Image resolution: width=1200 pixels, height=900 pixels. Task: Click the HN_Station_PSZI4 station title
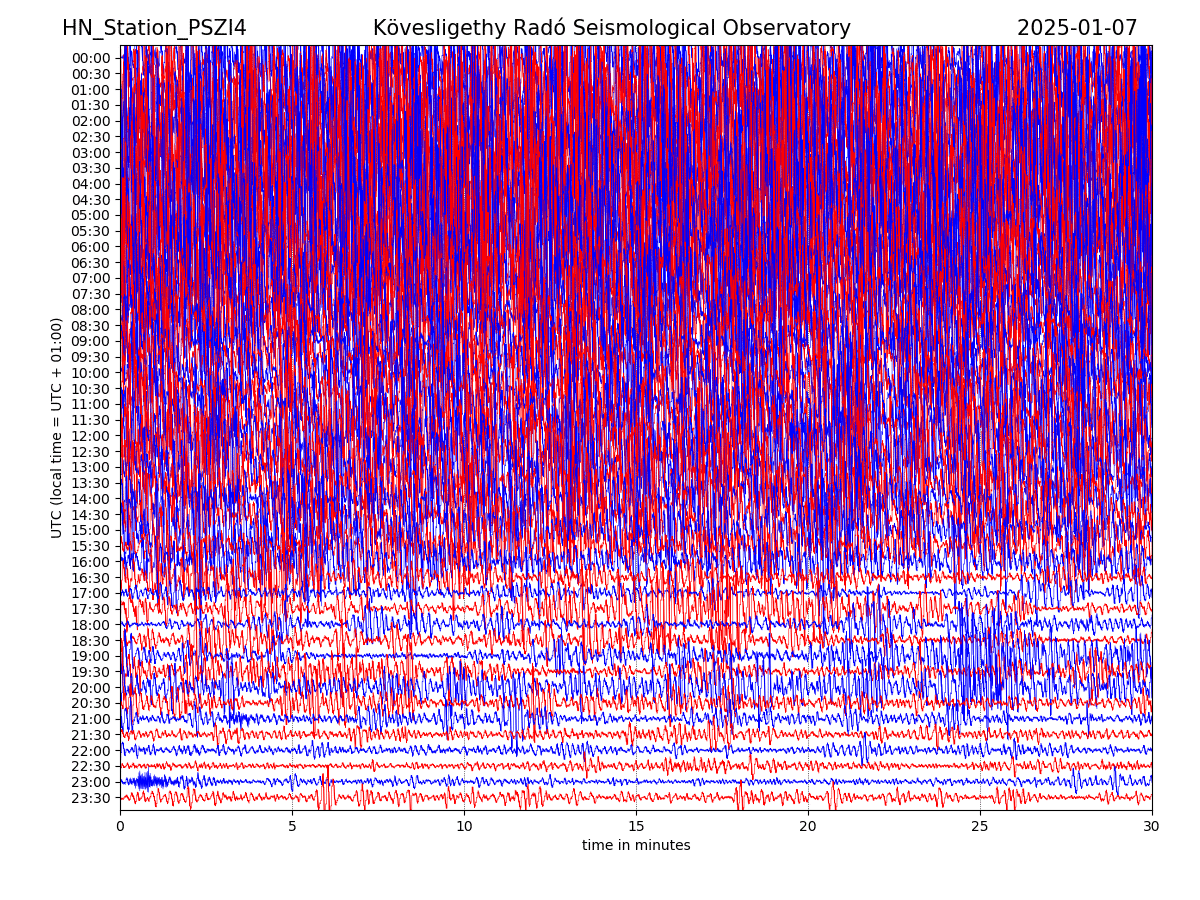[x=154, y=28]
